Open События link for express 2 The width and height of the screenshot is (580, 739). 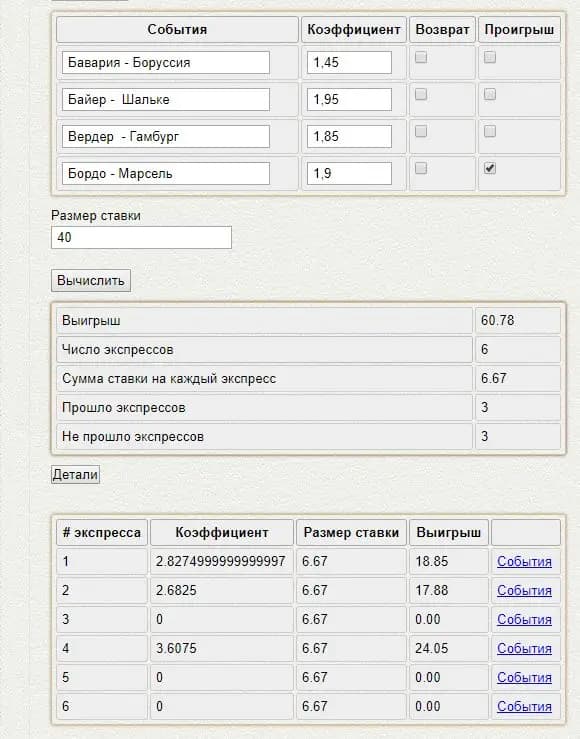[x=524, y=591]
